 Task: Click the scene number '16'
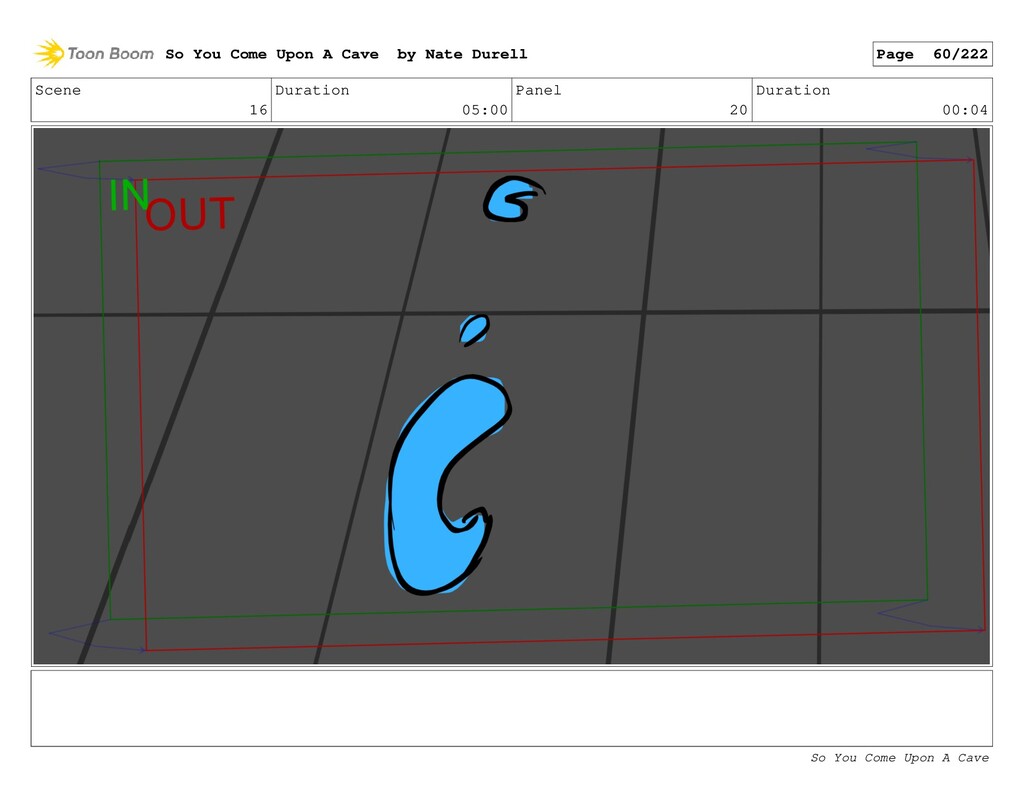[259, 110]
